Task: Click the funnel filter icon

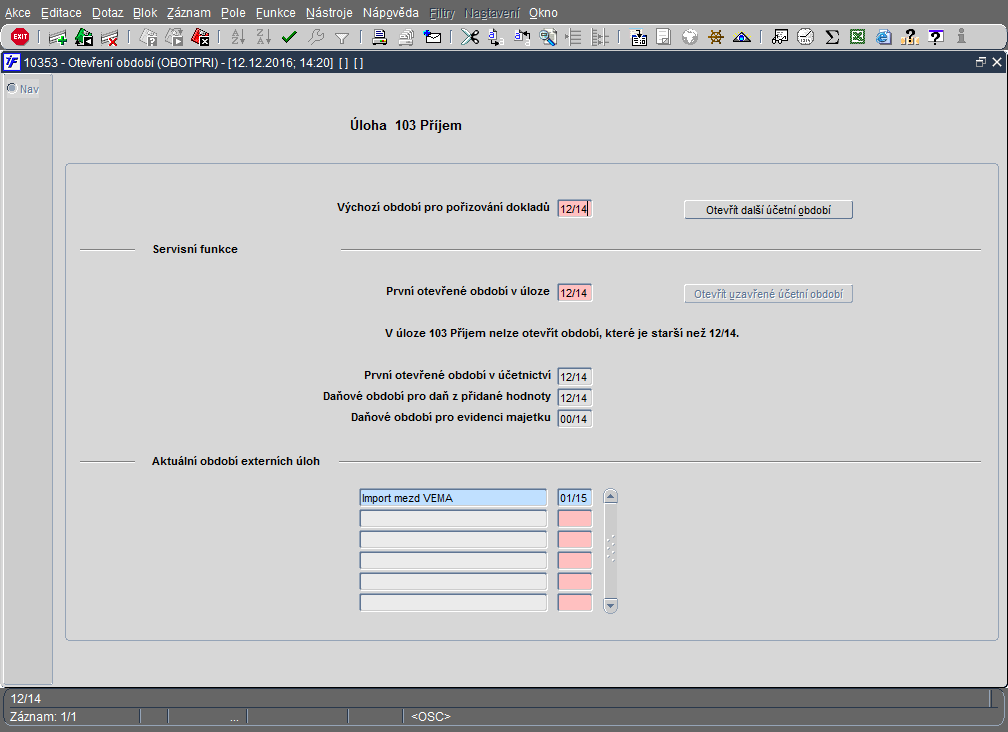Action: click(342, 38)
